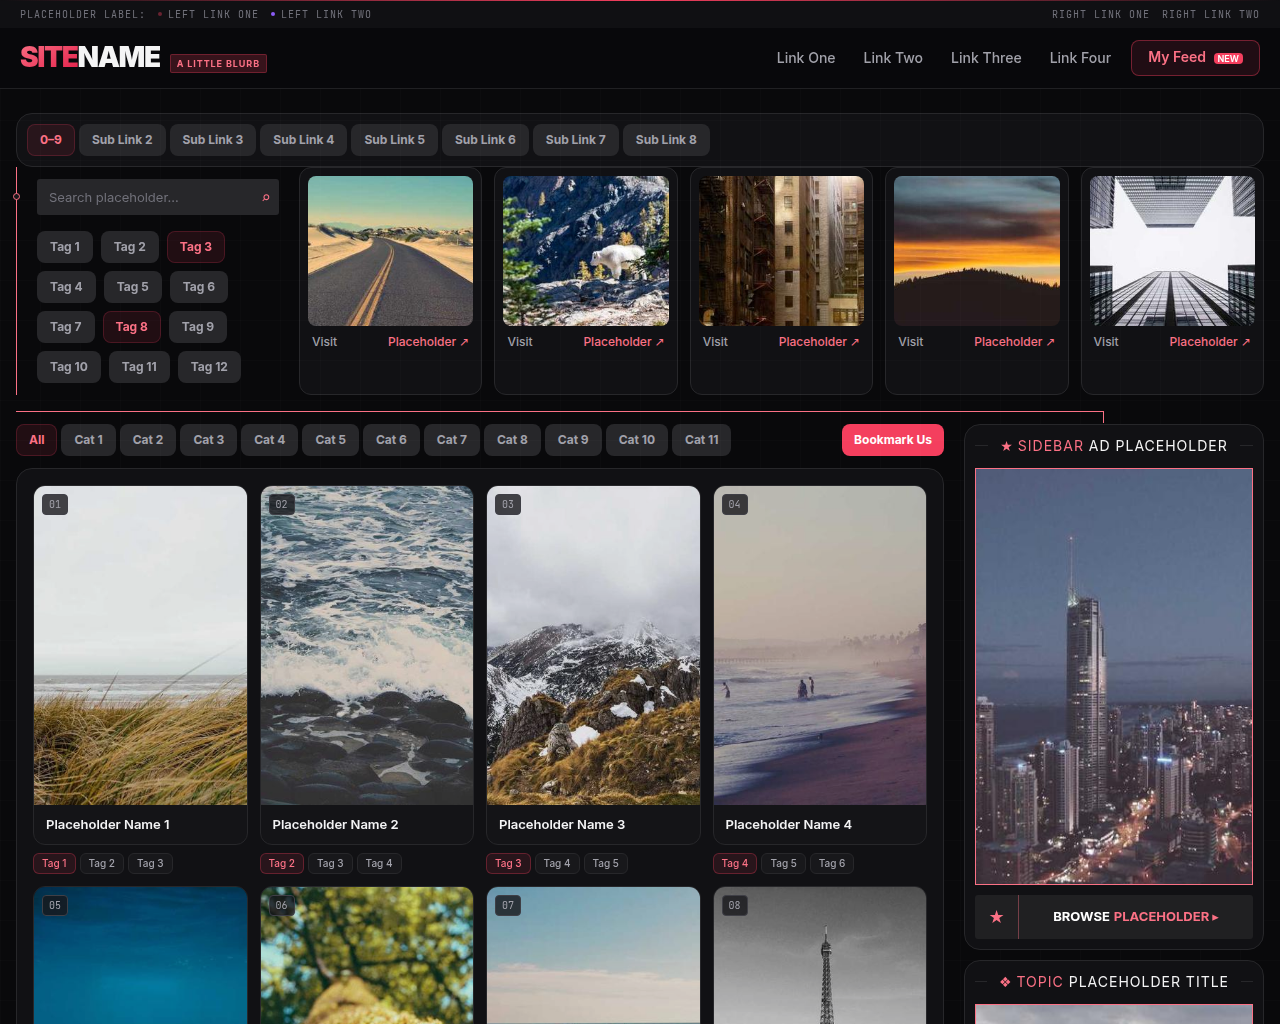Open Right Link Two in top bar
This screenshot has width=1280, height=1024.
pos(1210,14)
